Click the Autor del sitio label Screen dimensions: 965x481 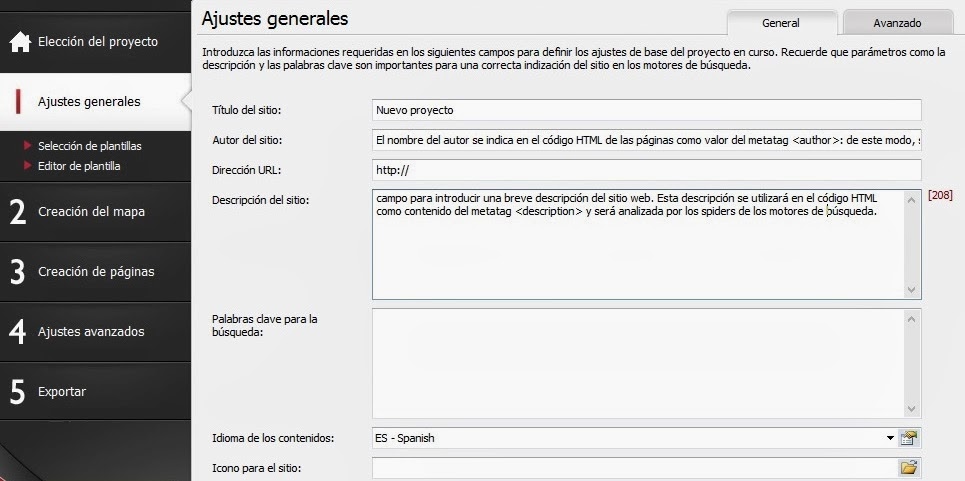point(247,140)
